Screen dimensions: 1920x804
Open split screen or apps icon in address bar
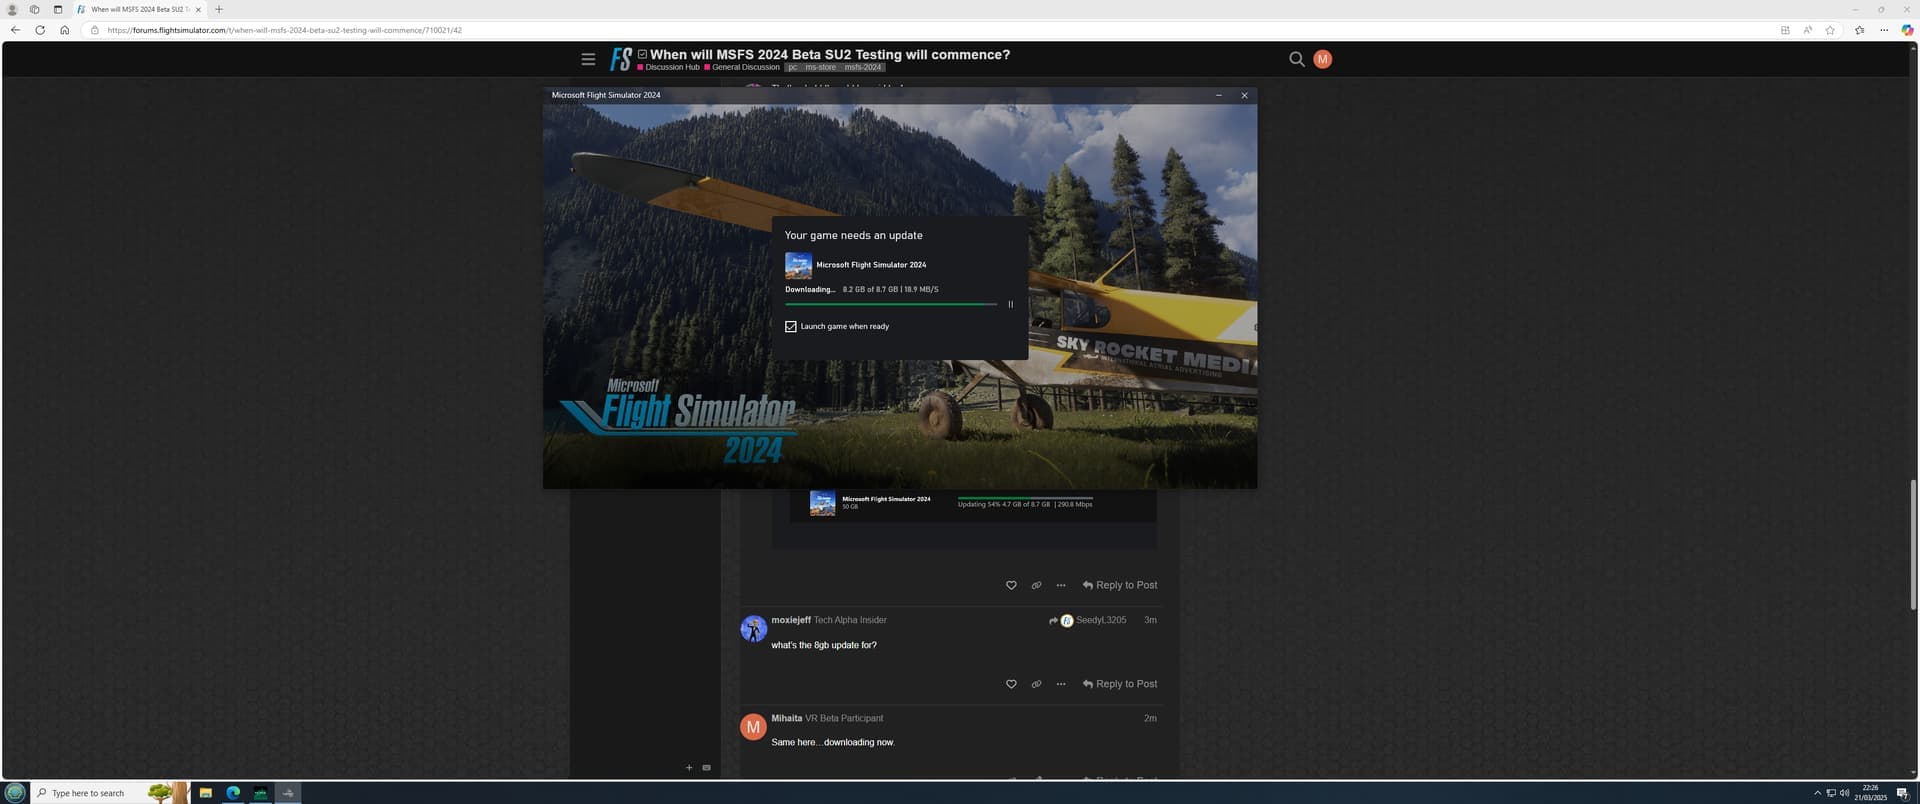[x=1785, y=30]
